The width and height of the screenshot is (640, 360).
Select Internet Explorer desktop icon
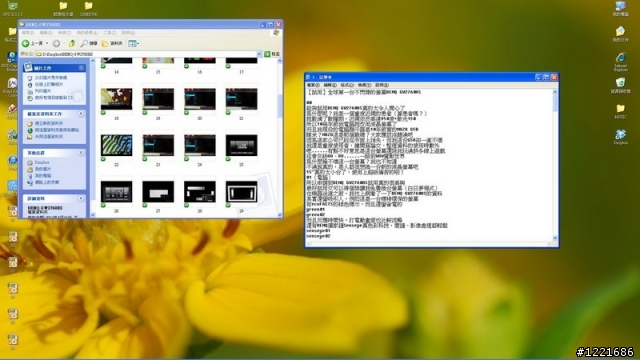pyautogui.click(x=620, y=62)
